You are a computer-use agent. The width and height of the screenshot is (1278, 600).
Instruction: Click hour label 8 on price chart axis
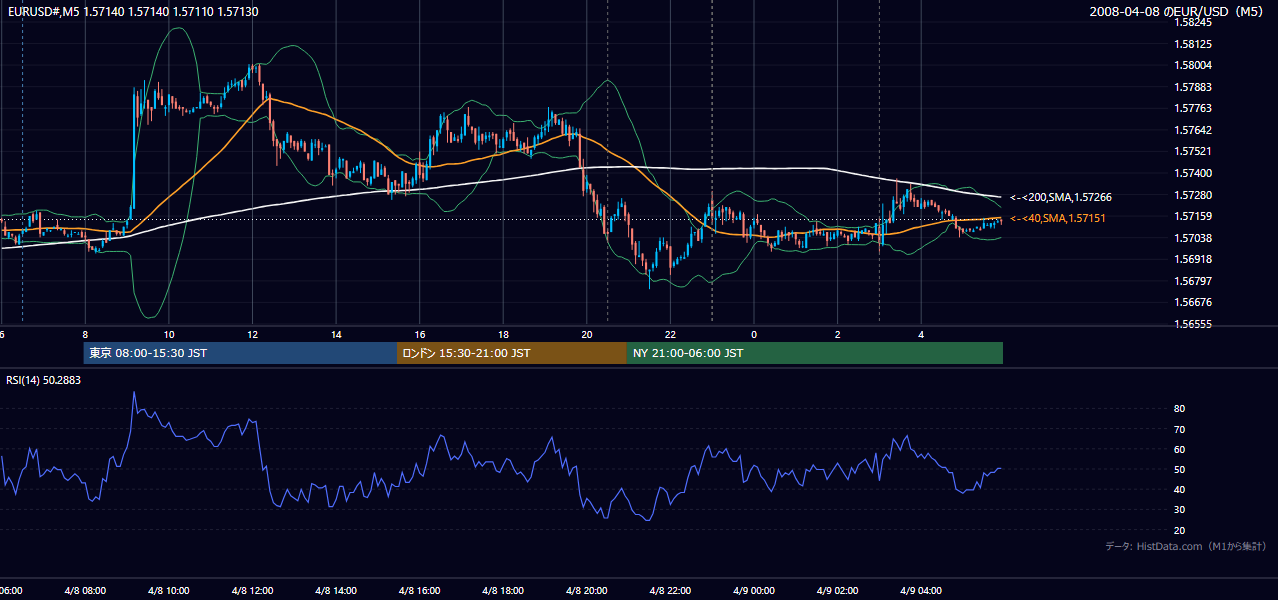[85, 334]
